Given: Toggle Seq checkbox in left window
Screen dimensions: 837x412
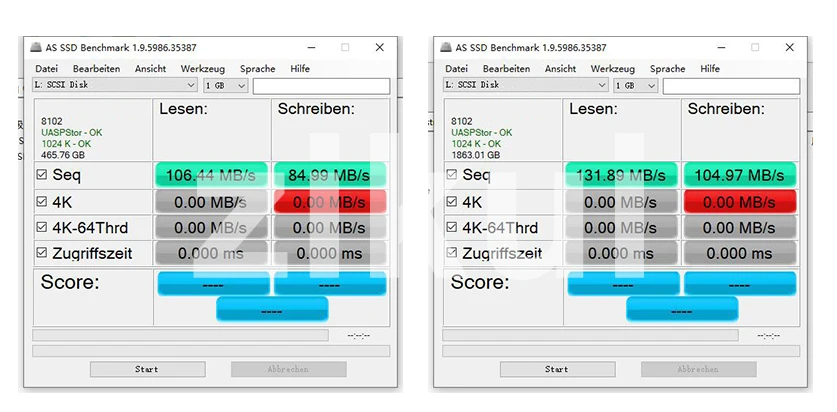Looking at the screenshot, I should 42,175.
